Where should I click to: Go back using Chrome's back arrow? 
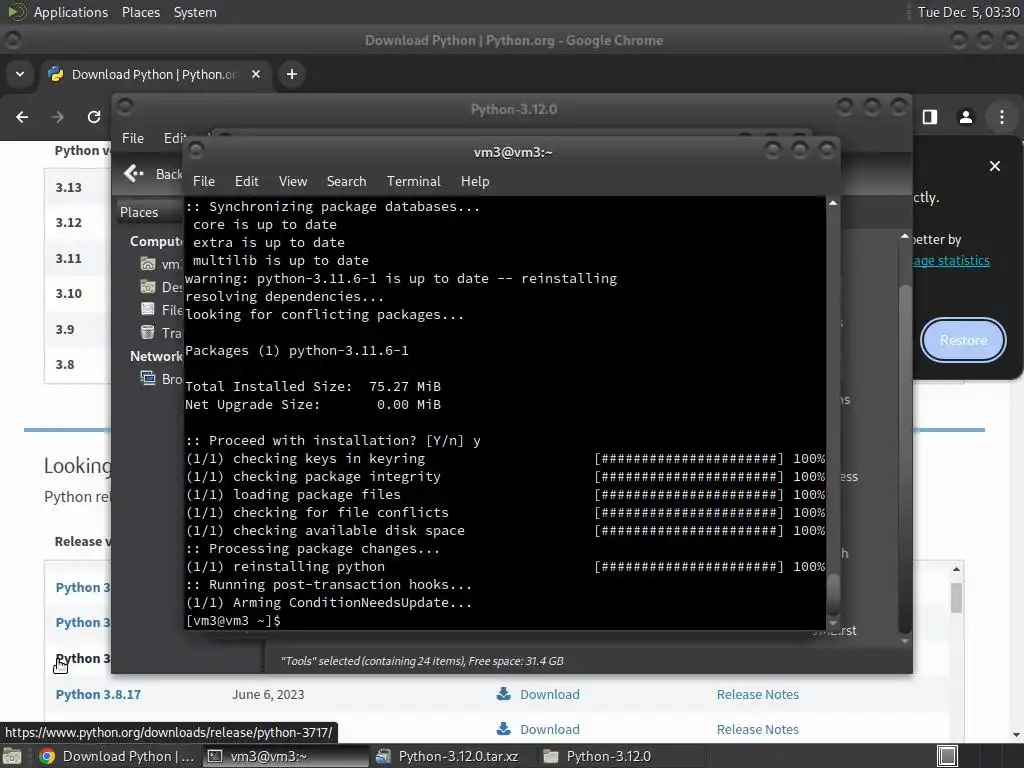click(22, 117)
